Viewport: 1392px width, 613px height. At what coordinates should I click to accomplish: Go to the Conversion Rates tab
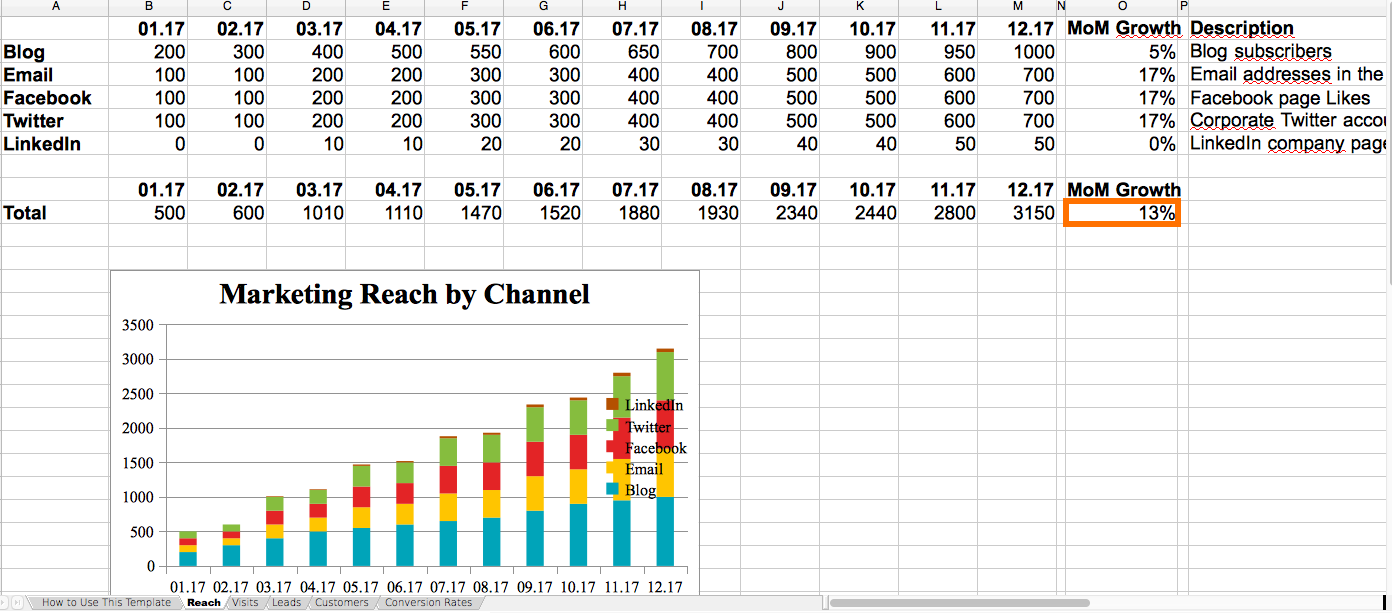pyautogui.click(x=428, y=603)
